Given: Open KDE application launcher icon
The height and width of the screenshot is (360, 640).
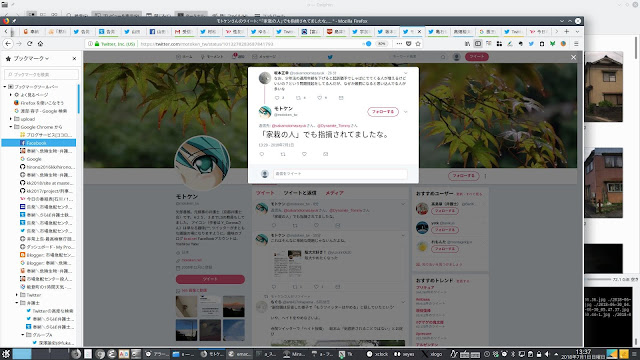Looking at the screenshot, I should pos(6,354).
